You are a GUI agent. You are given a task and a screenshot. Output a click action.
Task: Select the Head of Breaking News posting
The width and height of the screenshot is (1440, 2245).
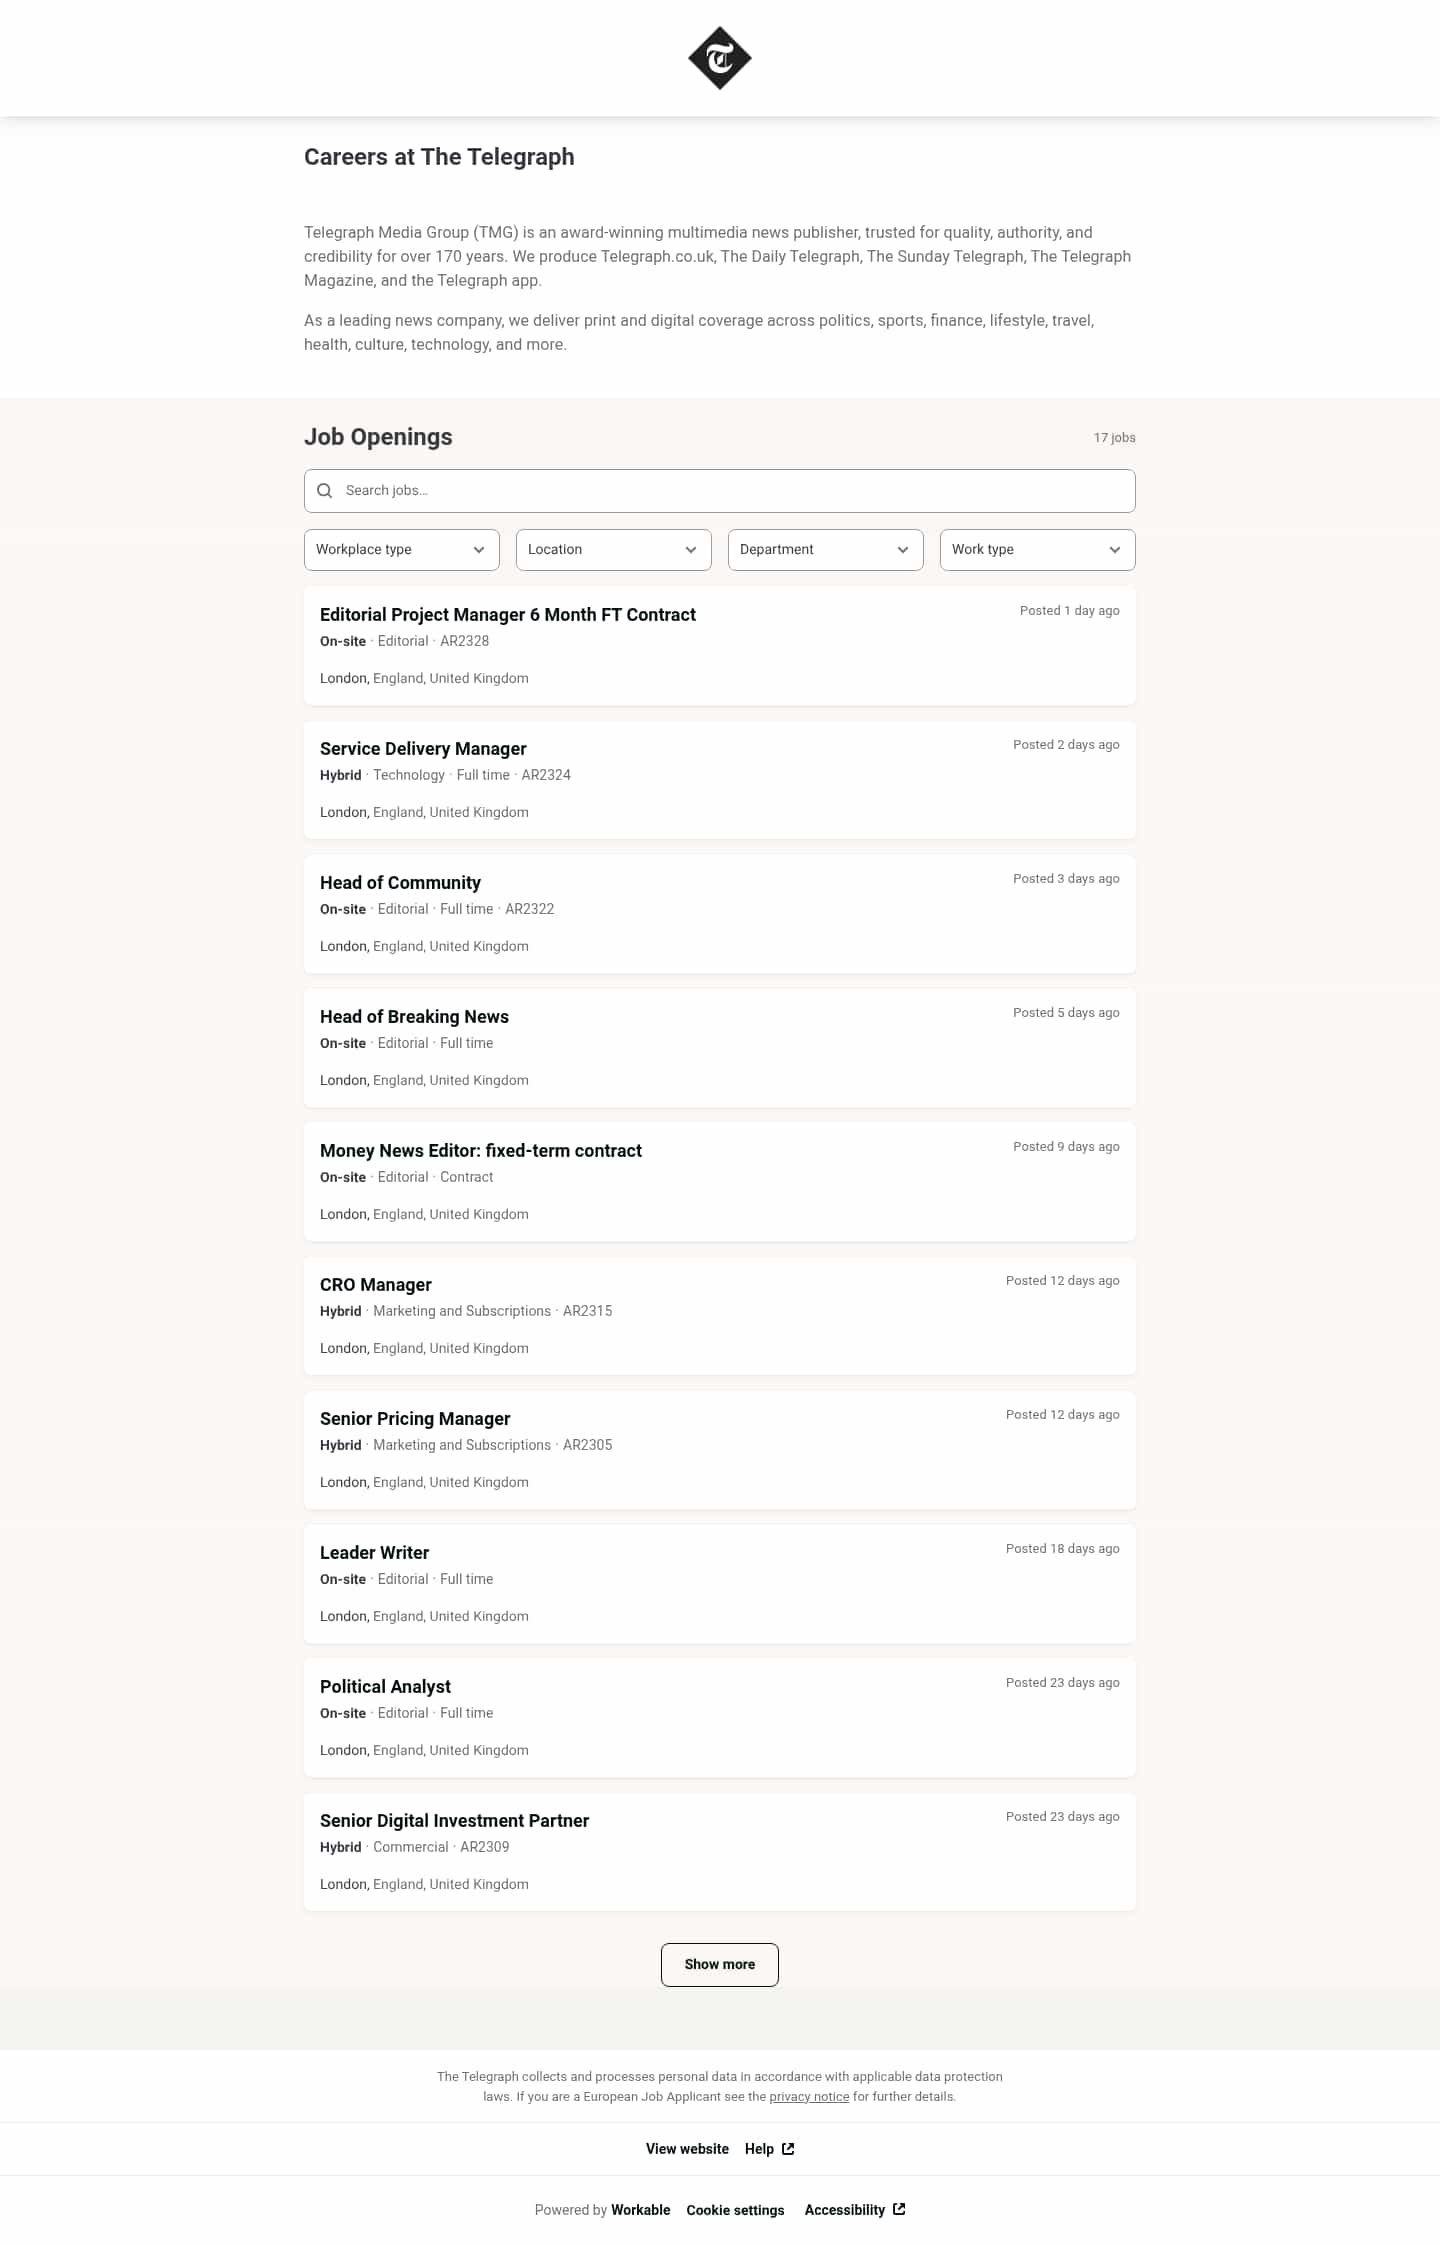pos(414,1017)
